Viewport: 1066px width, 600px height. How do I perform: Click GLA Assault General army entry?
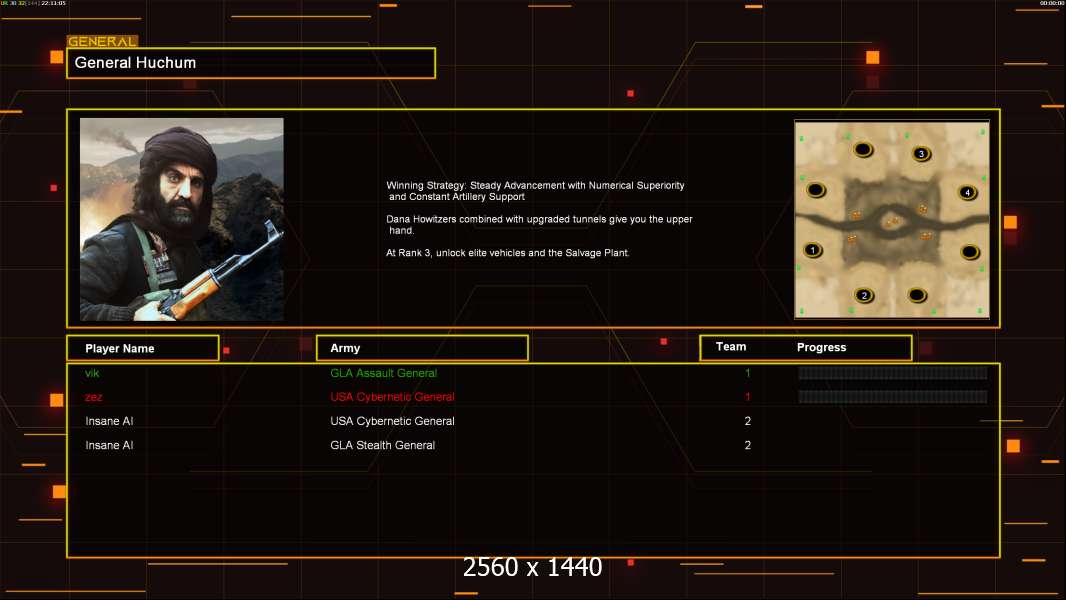click(x=383, y=373)
